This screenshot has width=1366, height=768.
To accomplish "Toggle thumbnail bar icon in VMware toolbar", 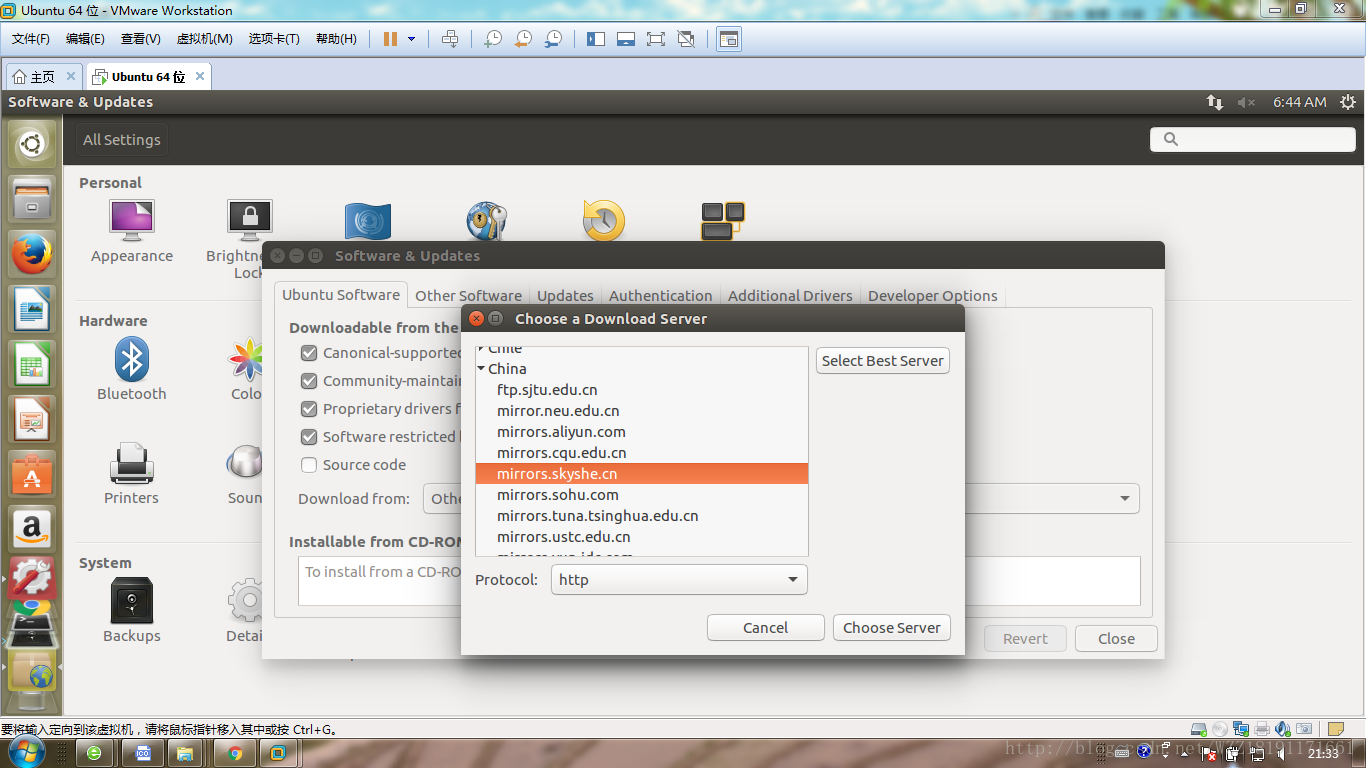I will point(626,39).
